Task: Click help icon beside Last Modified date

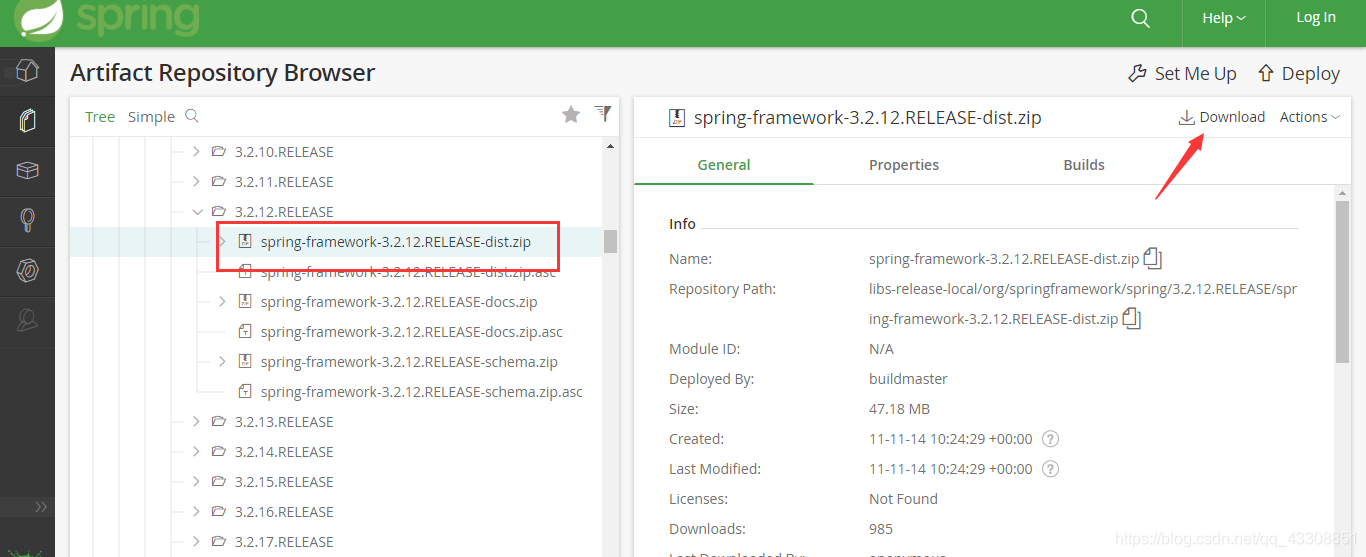Action: [x=1050, y=469]
